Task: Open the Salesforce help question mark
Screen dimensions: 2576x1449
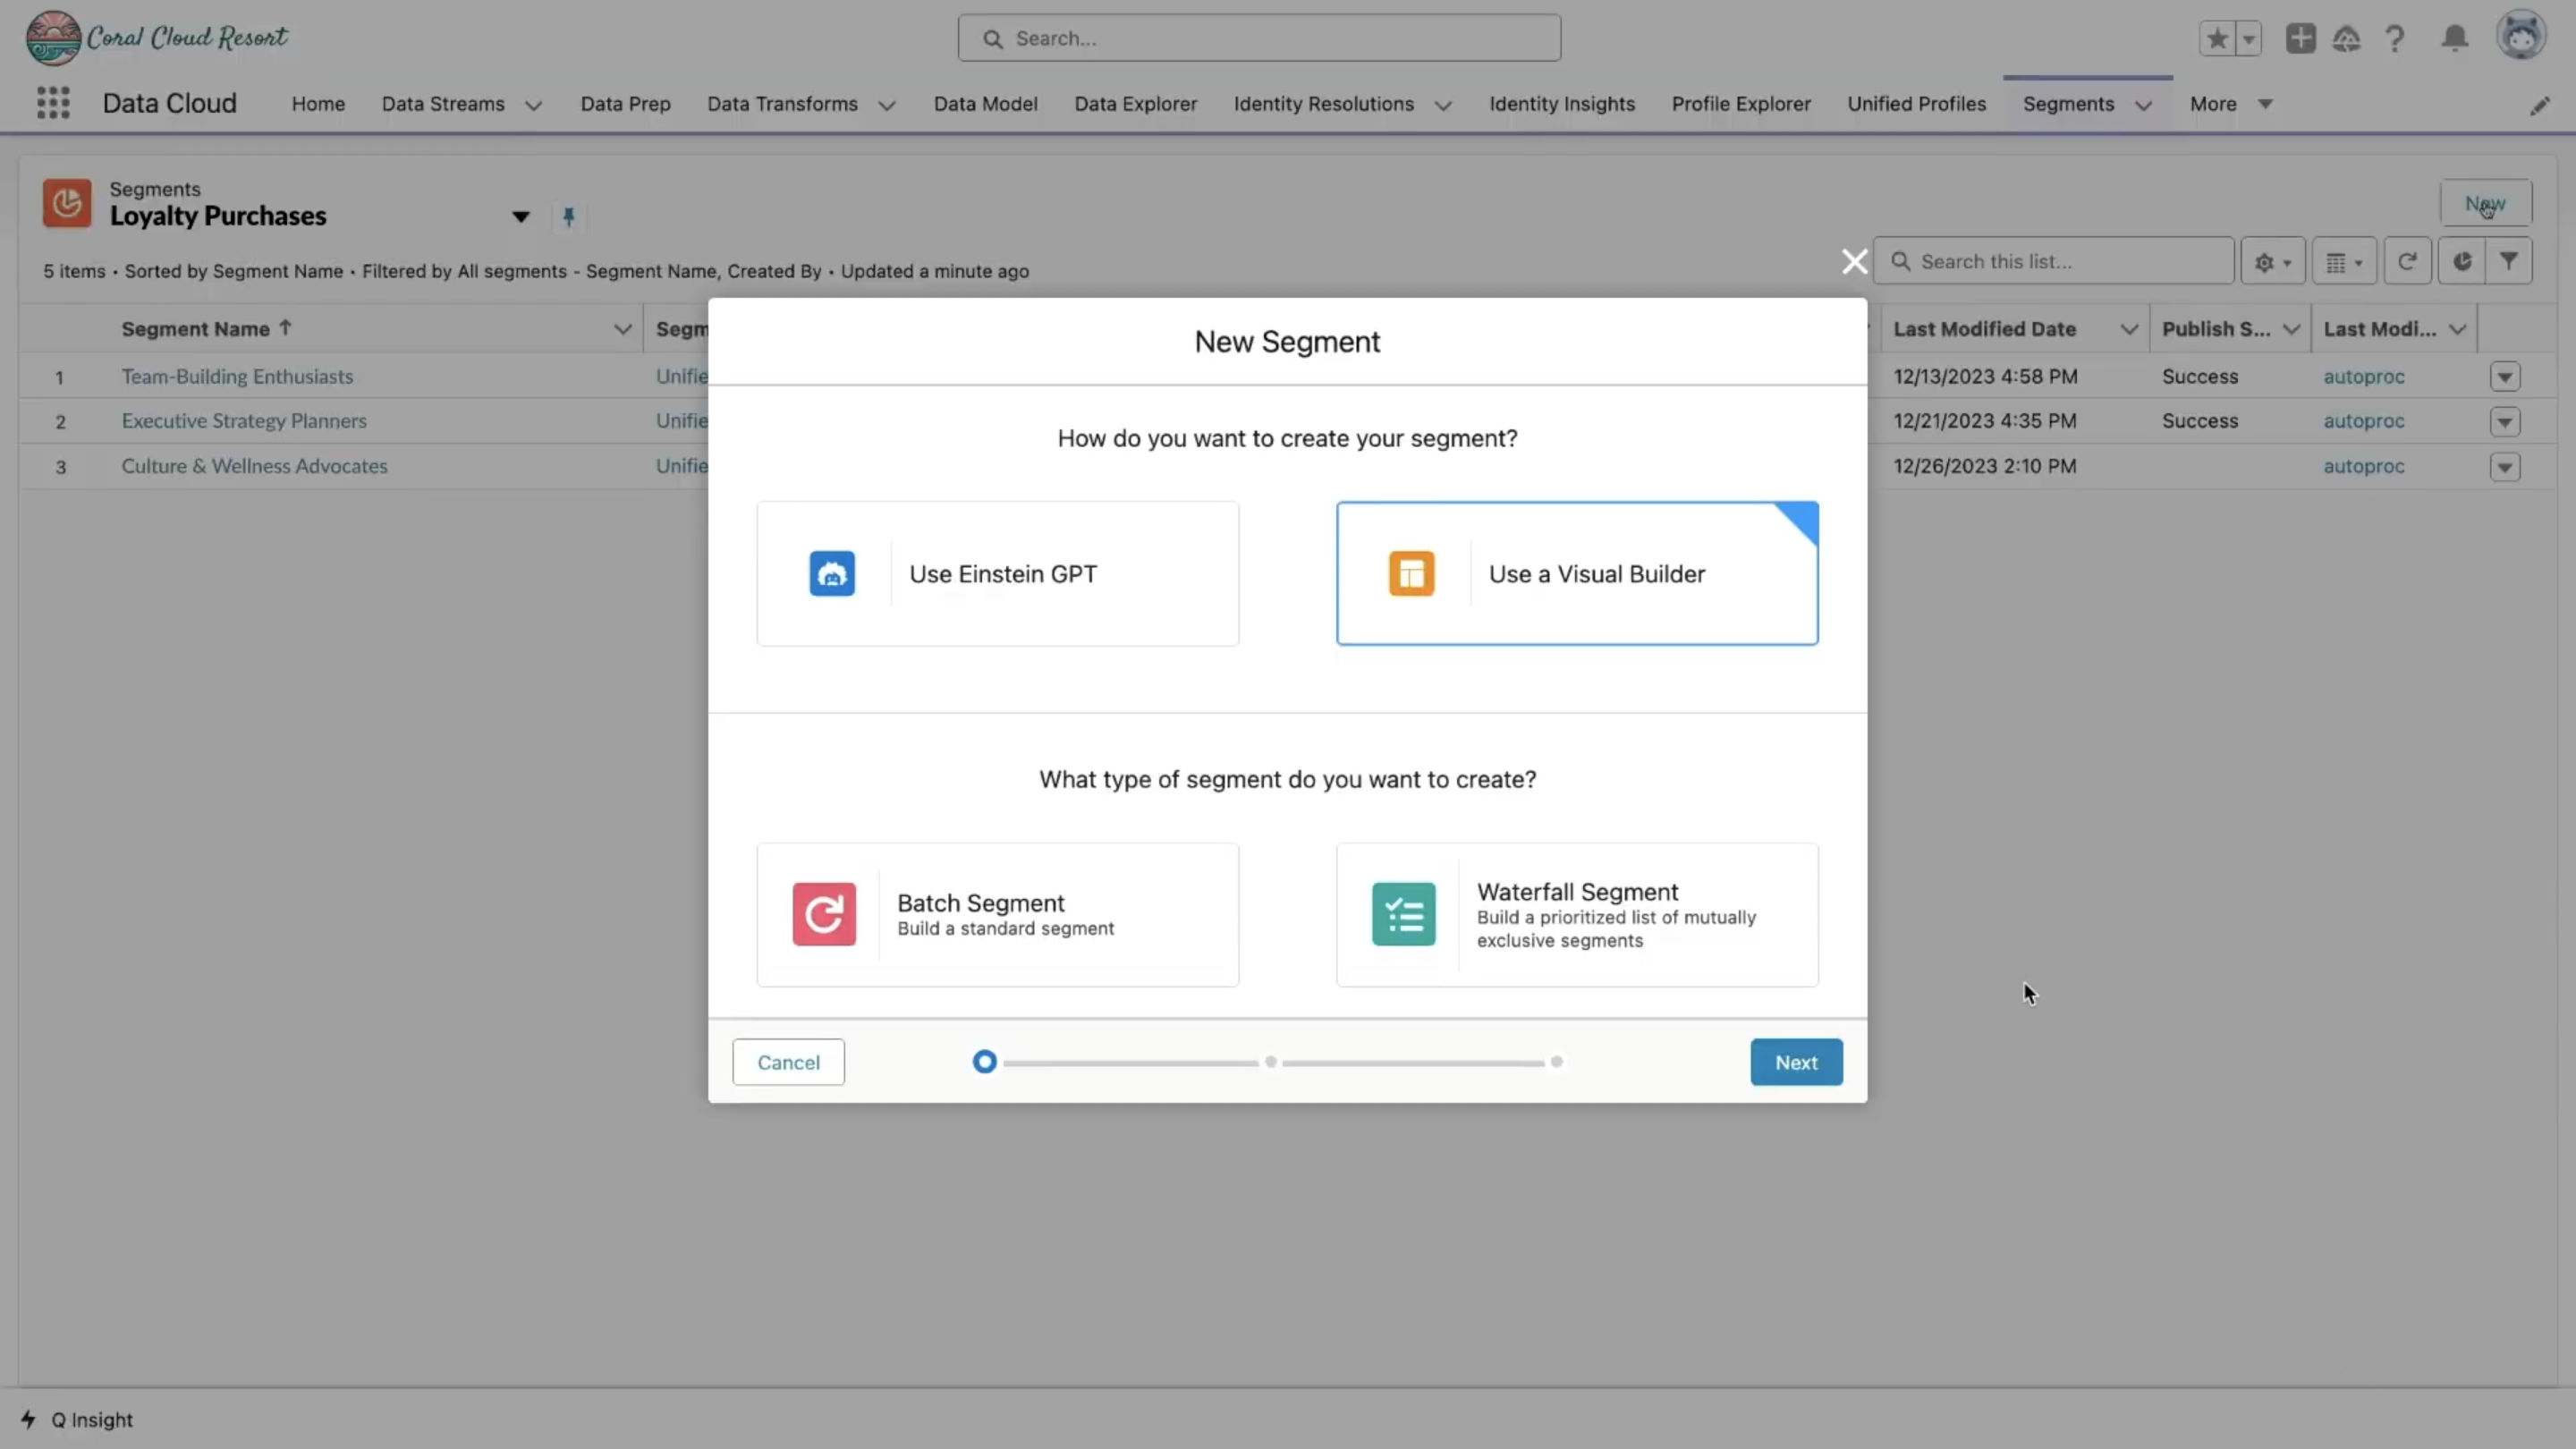Action: [2395, 38]
